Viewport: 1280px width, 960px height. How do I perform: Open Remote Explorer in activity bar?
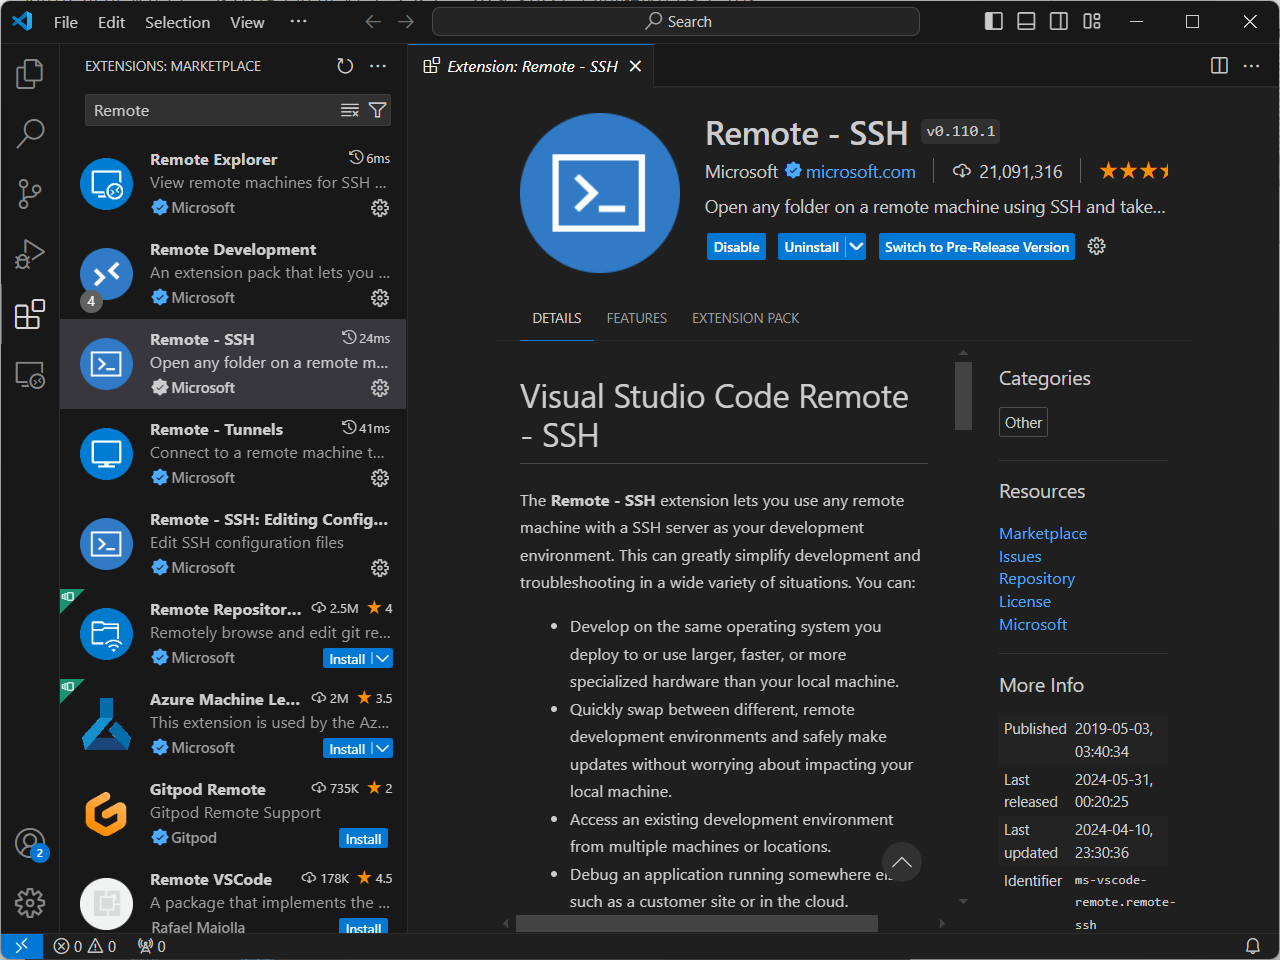(x=30, y=375)
